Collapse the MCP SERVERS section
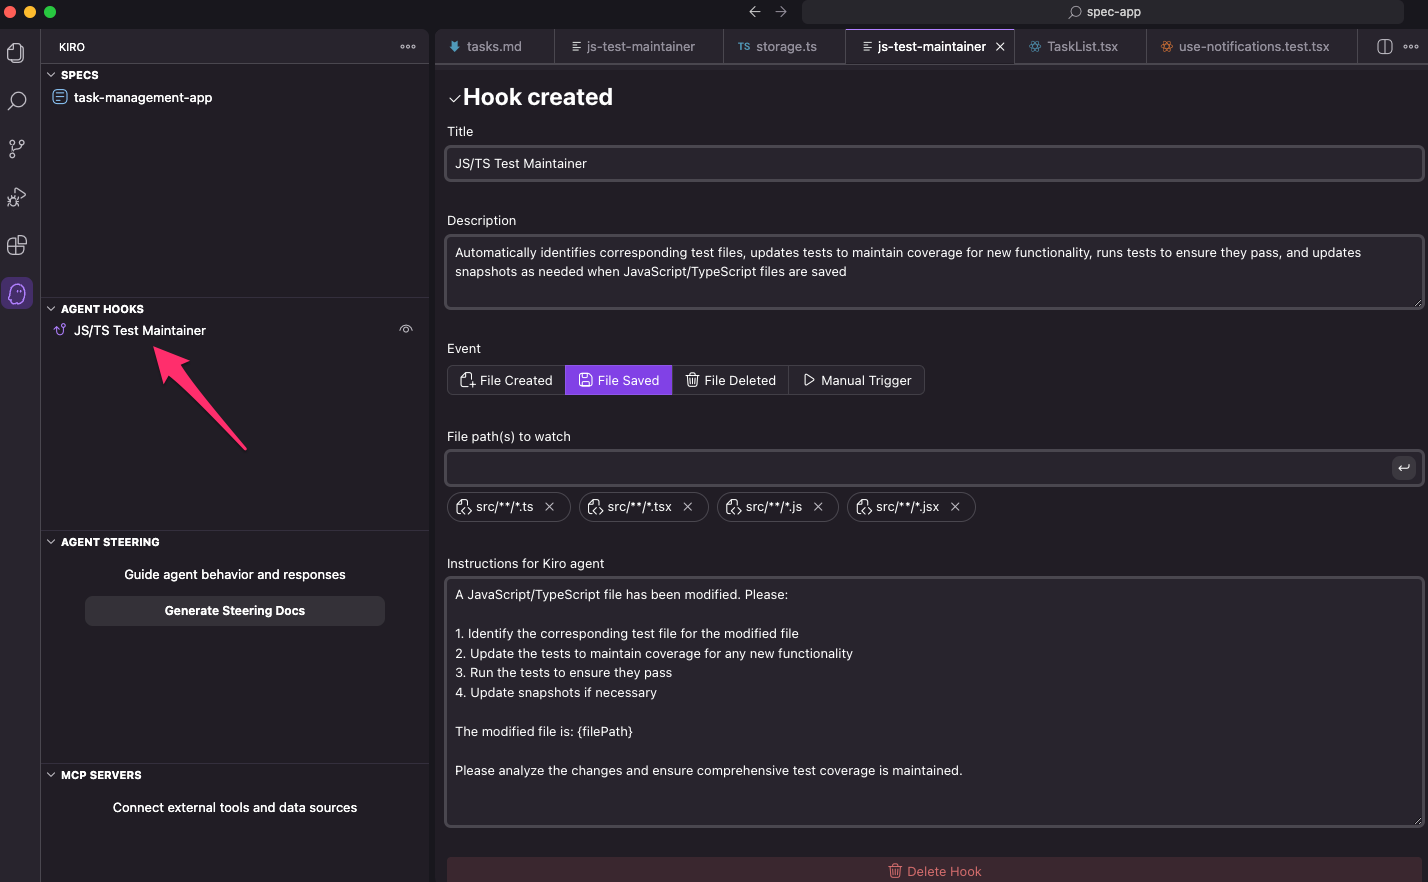This screenshot has height=882, width=1428. (x=51, y=775)
